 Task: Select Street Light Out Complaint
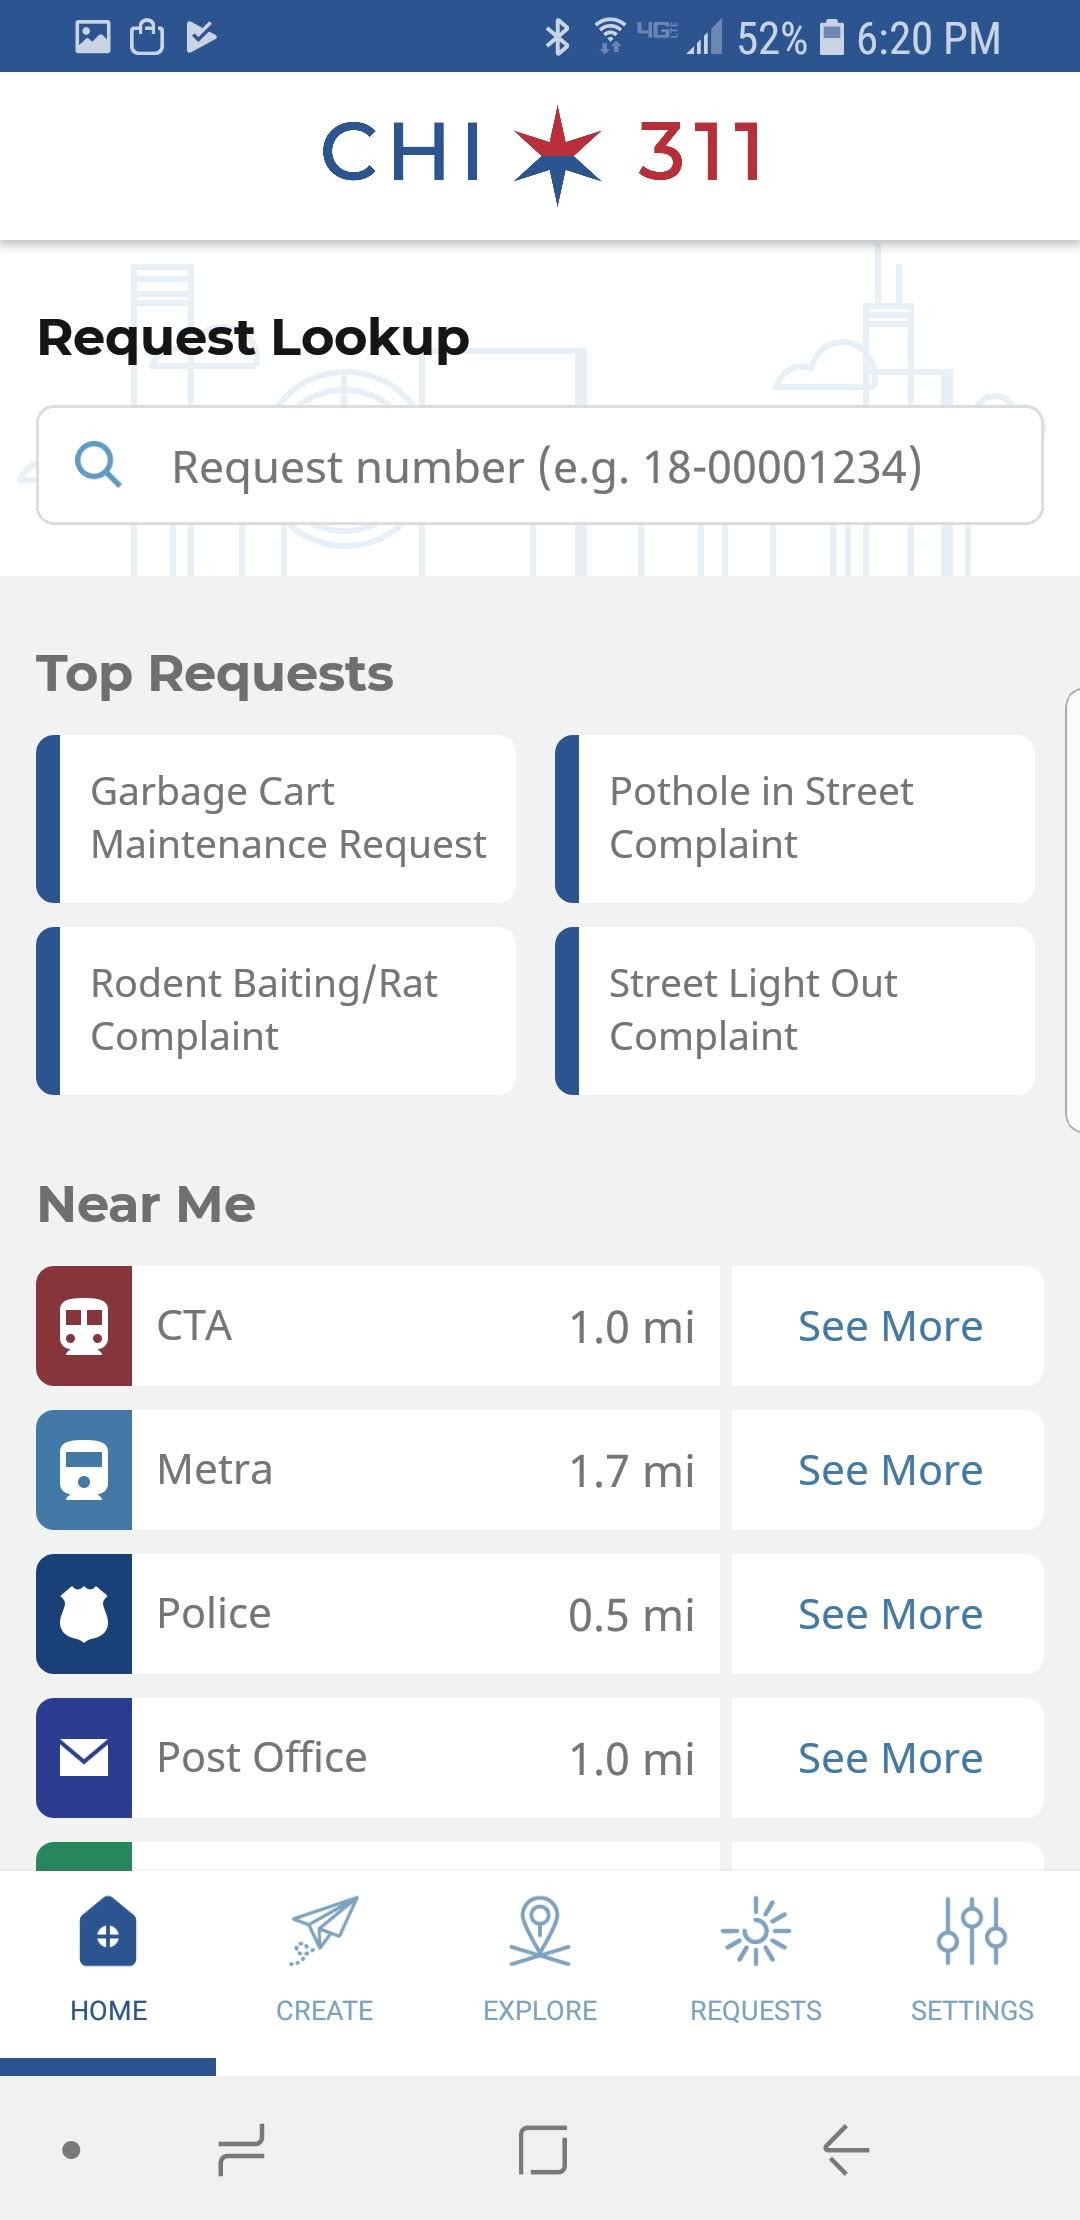(795, 1011)
